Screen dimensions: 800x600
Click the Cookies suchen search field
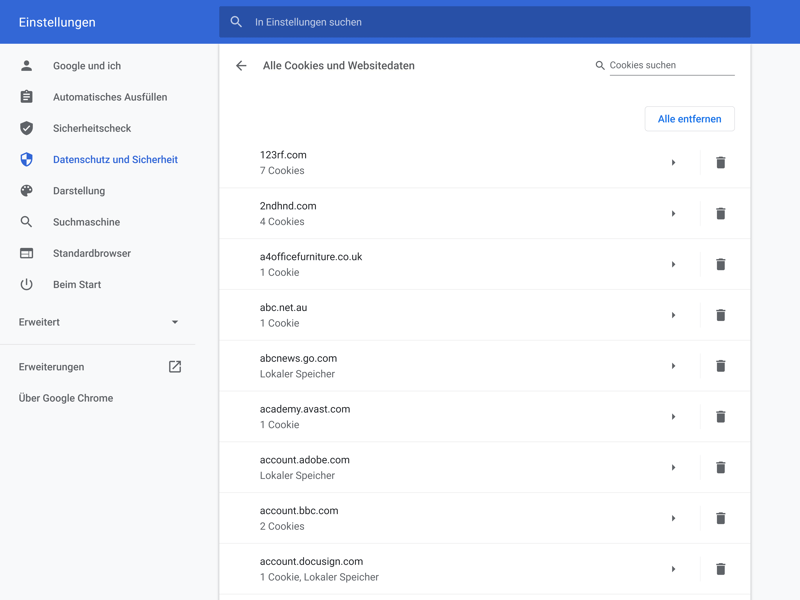[x=671, y=66]
